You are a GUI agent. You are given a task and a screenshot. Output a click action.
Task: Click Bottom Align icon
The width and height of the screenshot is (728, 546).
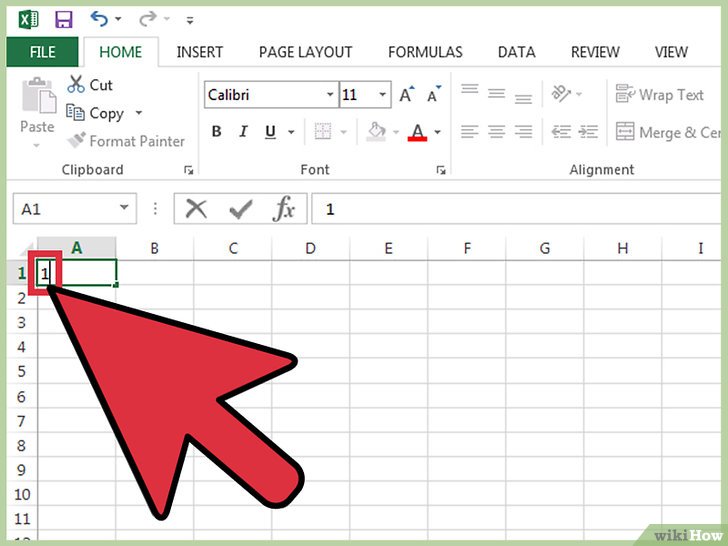pyautogui.click(x=523, y=98)
